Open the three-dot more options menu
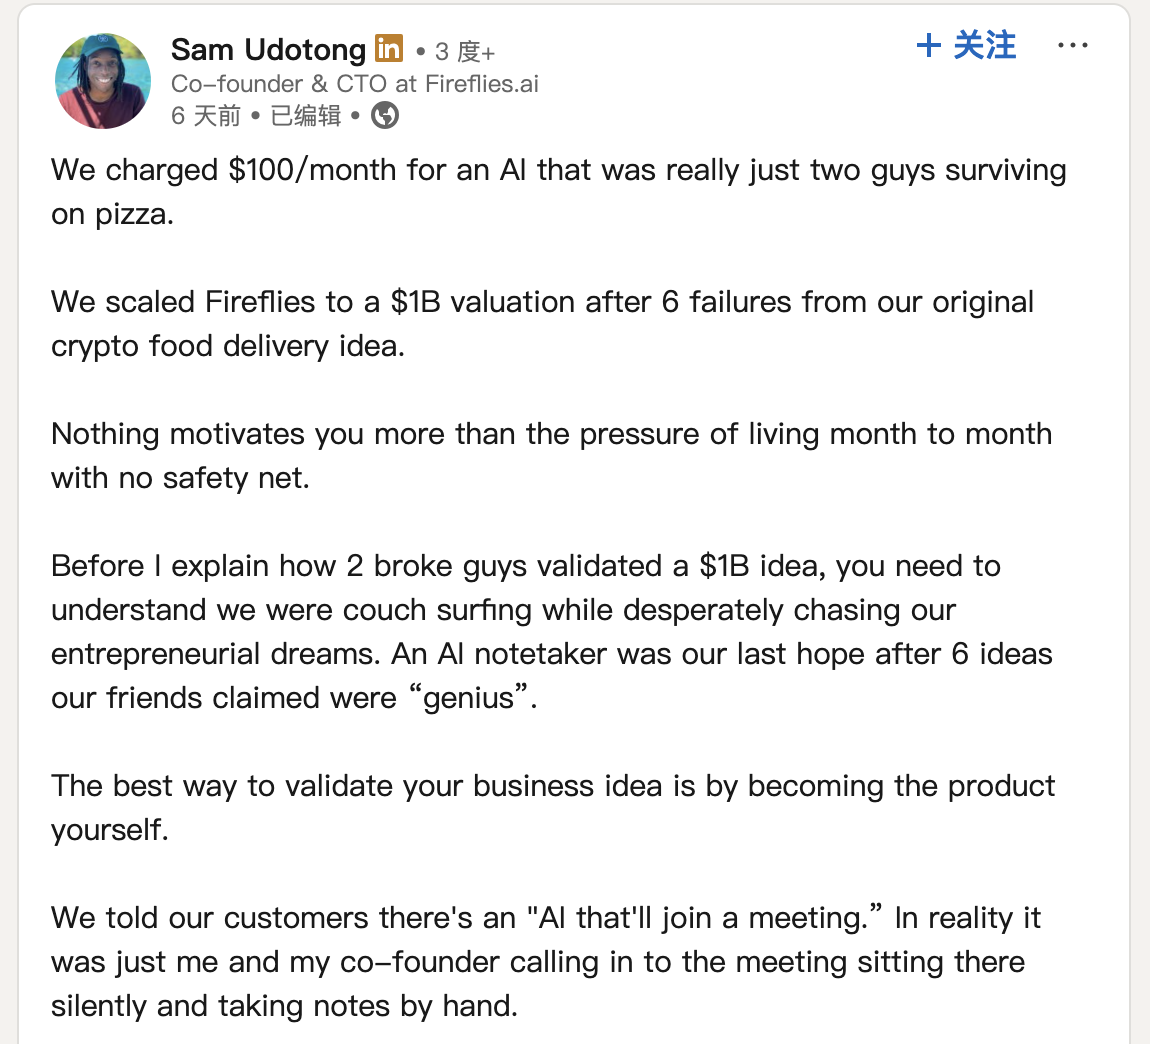The image size is (1150, 1044). [x=1072, y=46]
